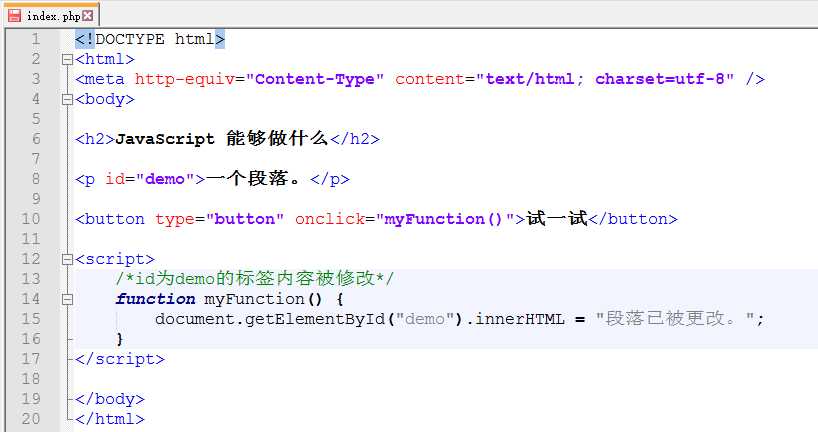Click the closing </body> tag
This screenshot has height=432, width=818.
click(x=110, y=400)
